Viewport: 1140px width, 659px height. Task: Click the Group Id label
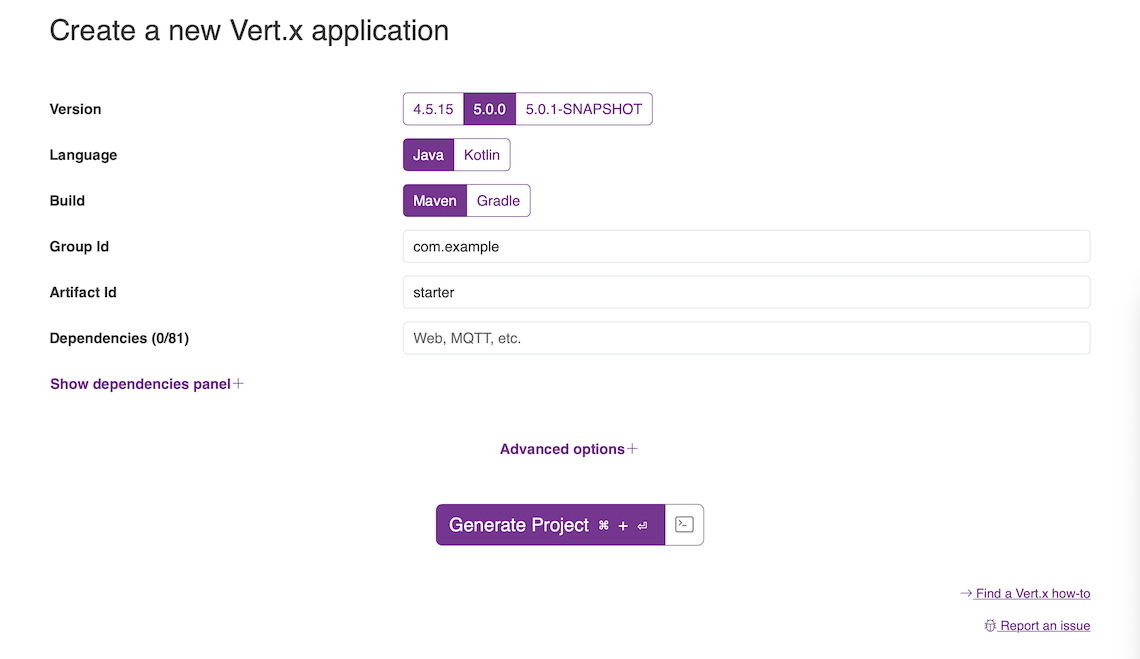tap(79, 247)
